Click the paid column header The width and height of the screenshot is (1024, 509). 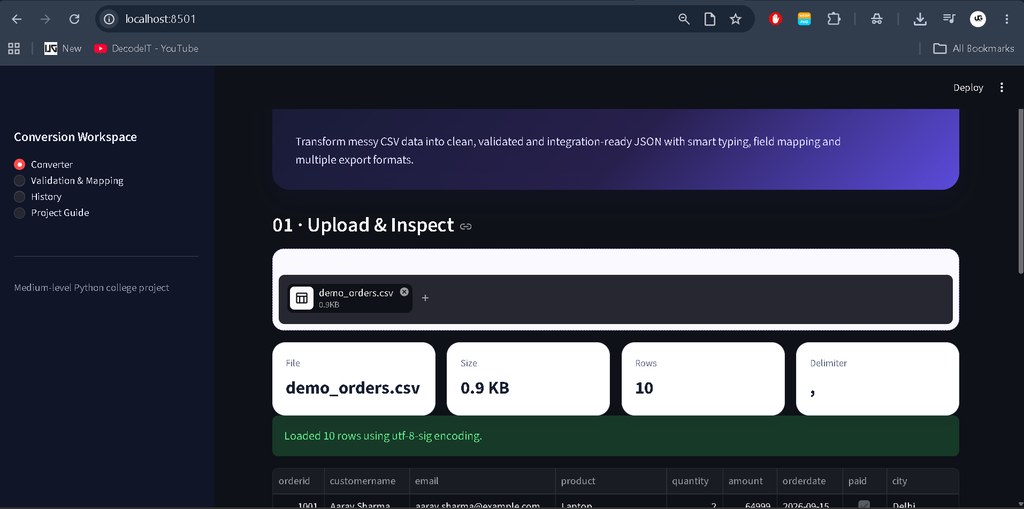click(x=865, y=481)
